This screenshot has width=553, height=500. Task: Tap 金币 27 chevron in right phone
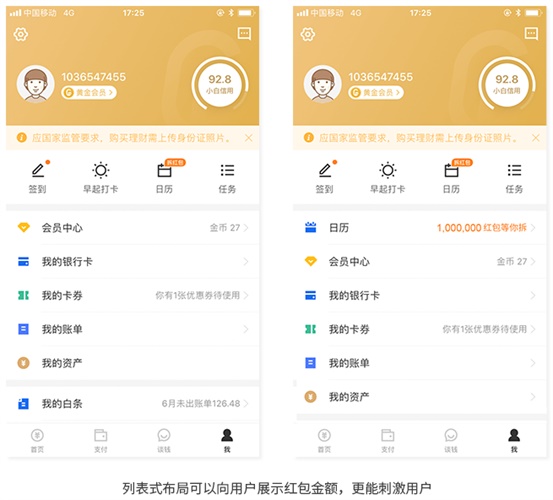tap(533, 262)
